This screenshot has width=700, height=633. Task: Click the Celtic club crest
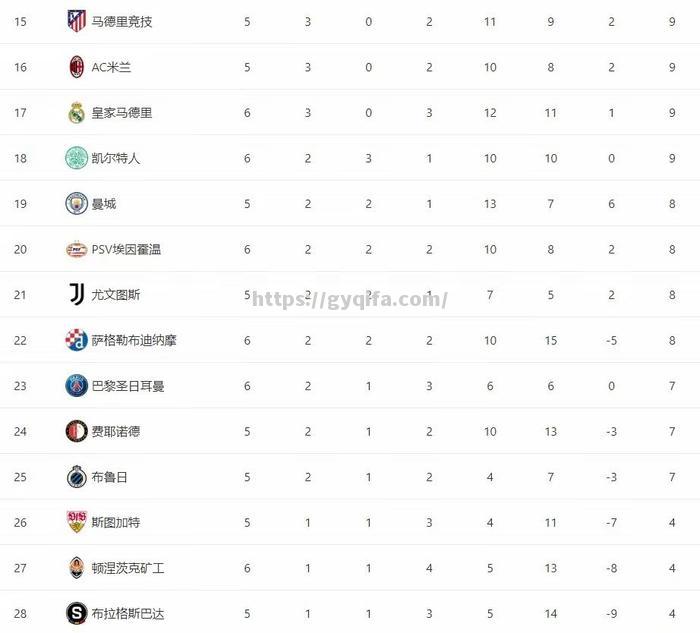(x=76, y=158)
